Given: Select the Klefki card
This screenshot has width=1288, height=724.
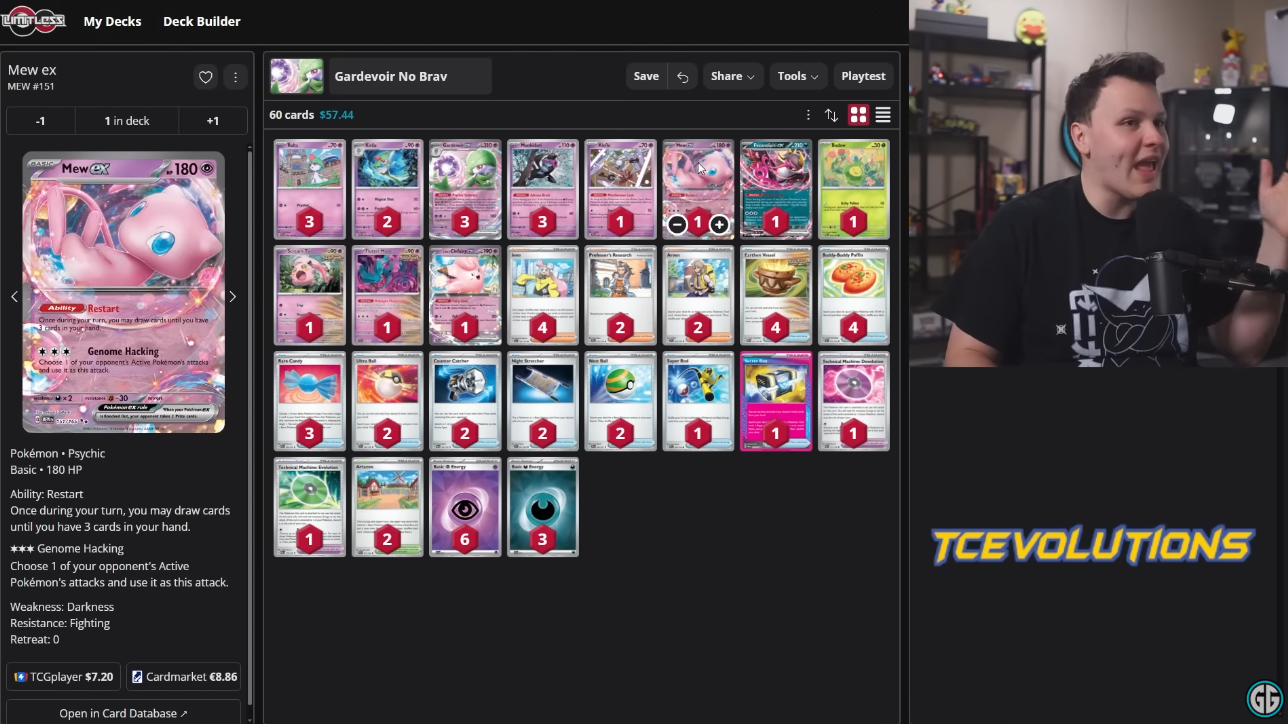Looking at the screenshot, I should click(x=620, y=188).
